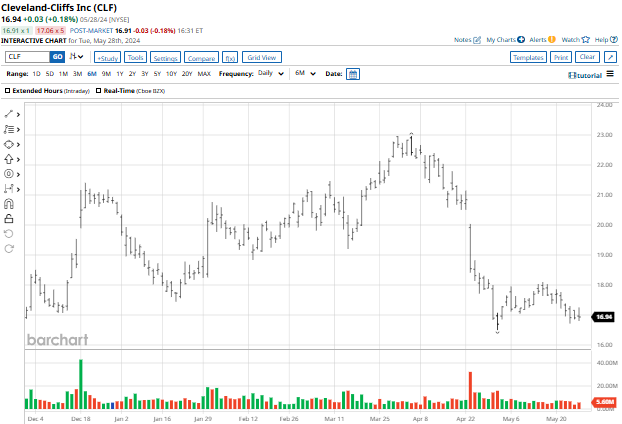Viewport: 622px width, 424px height.
Task: Expand chart to fullscreen with arrow icon
Action: [611, 58]
